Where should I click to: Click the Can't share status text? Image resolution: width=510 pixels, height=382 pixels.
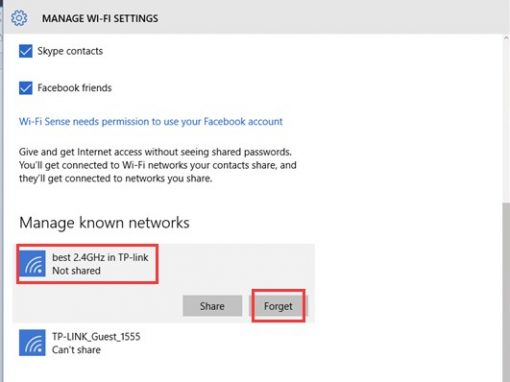[x=76, y=350]
